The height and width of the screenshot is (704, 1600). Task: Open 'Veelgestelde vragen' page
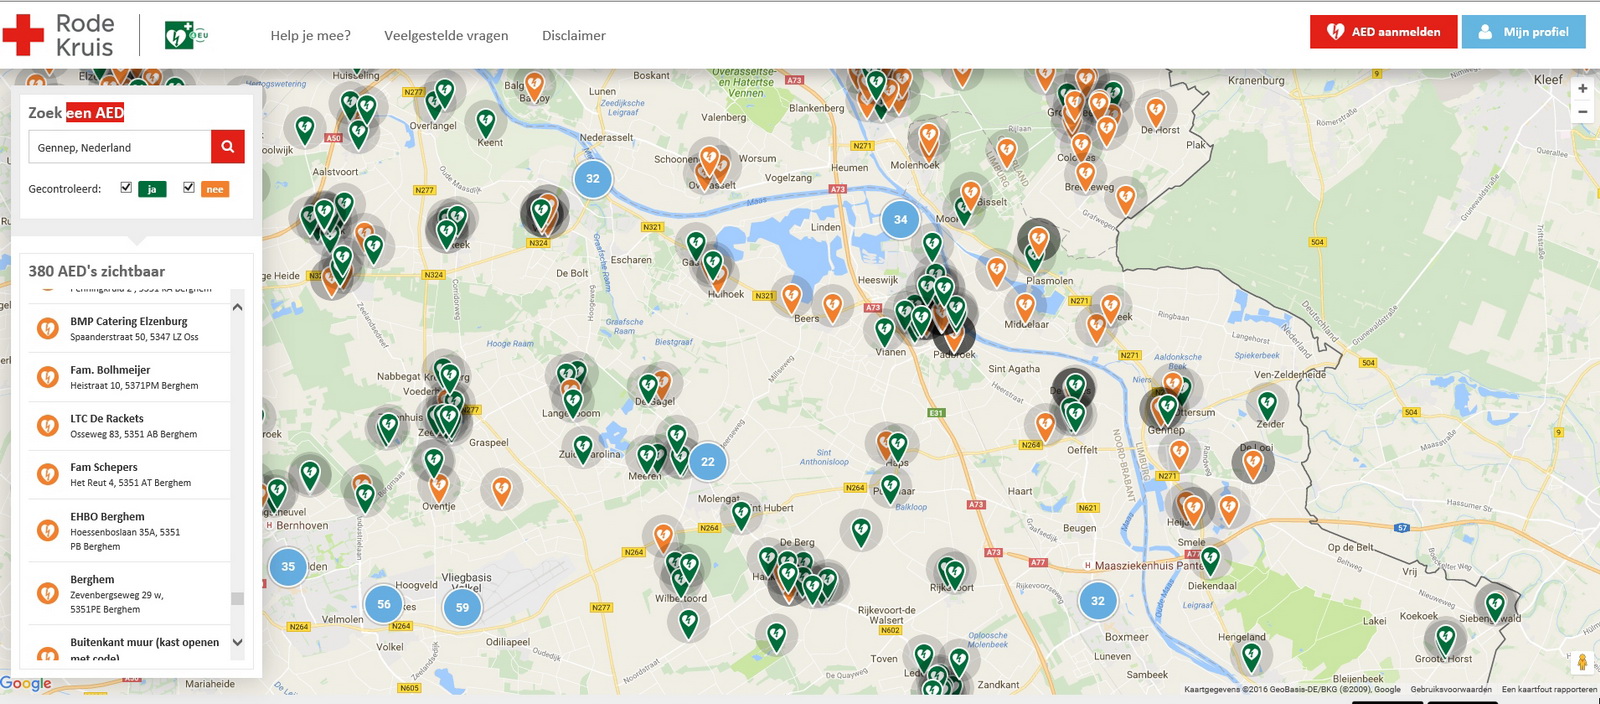coord(446,36)
